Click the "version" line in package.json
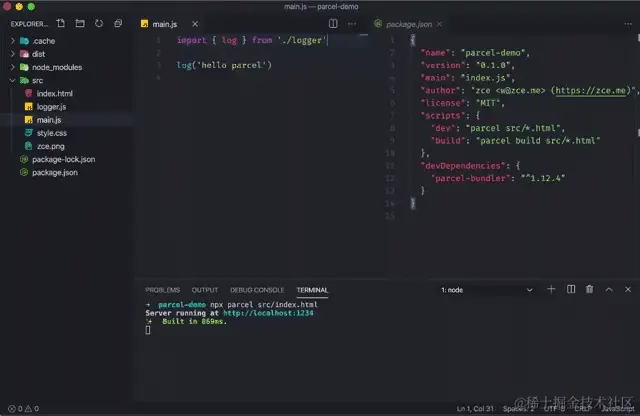Image resolution: width=640 pixels, height=416 pixels. pyautogui.click(x=467, y=65)
